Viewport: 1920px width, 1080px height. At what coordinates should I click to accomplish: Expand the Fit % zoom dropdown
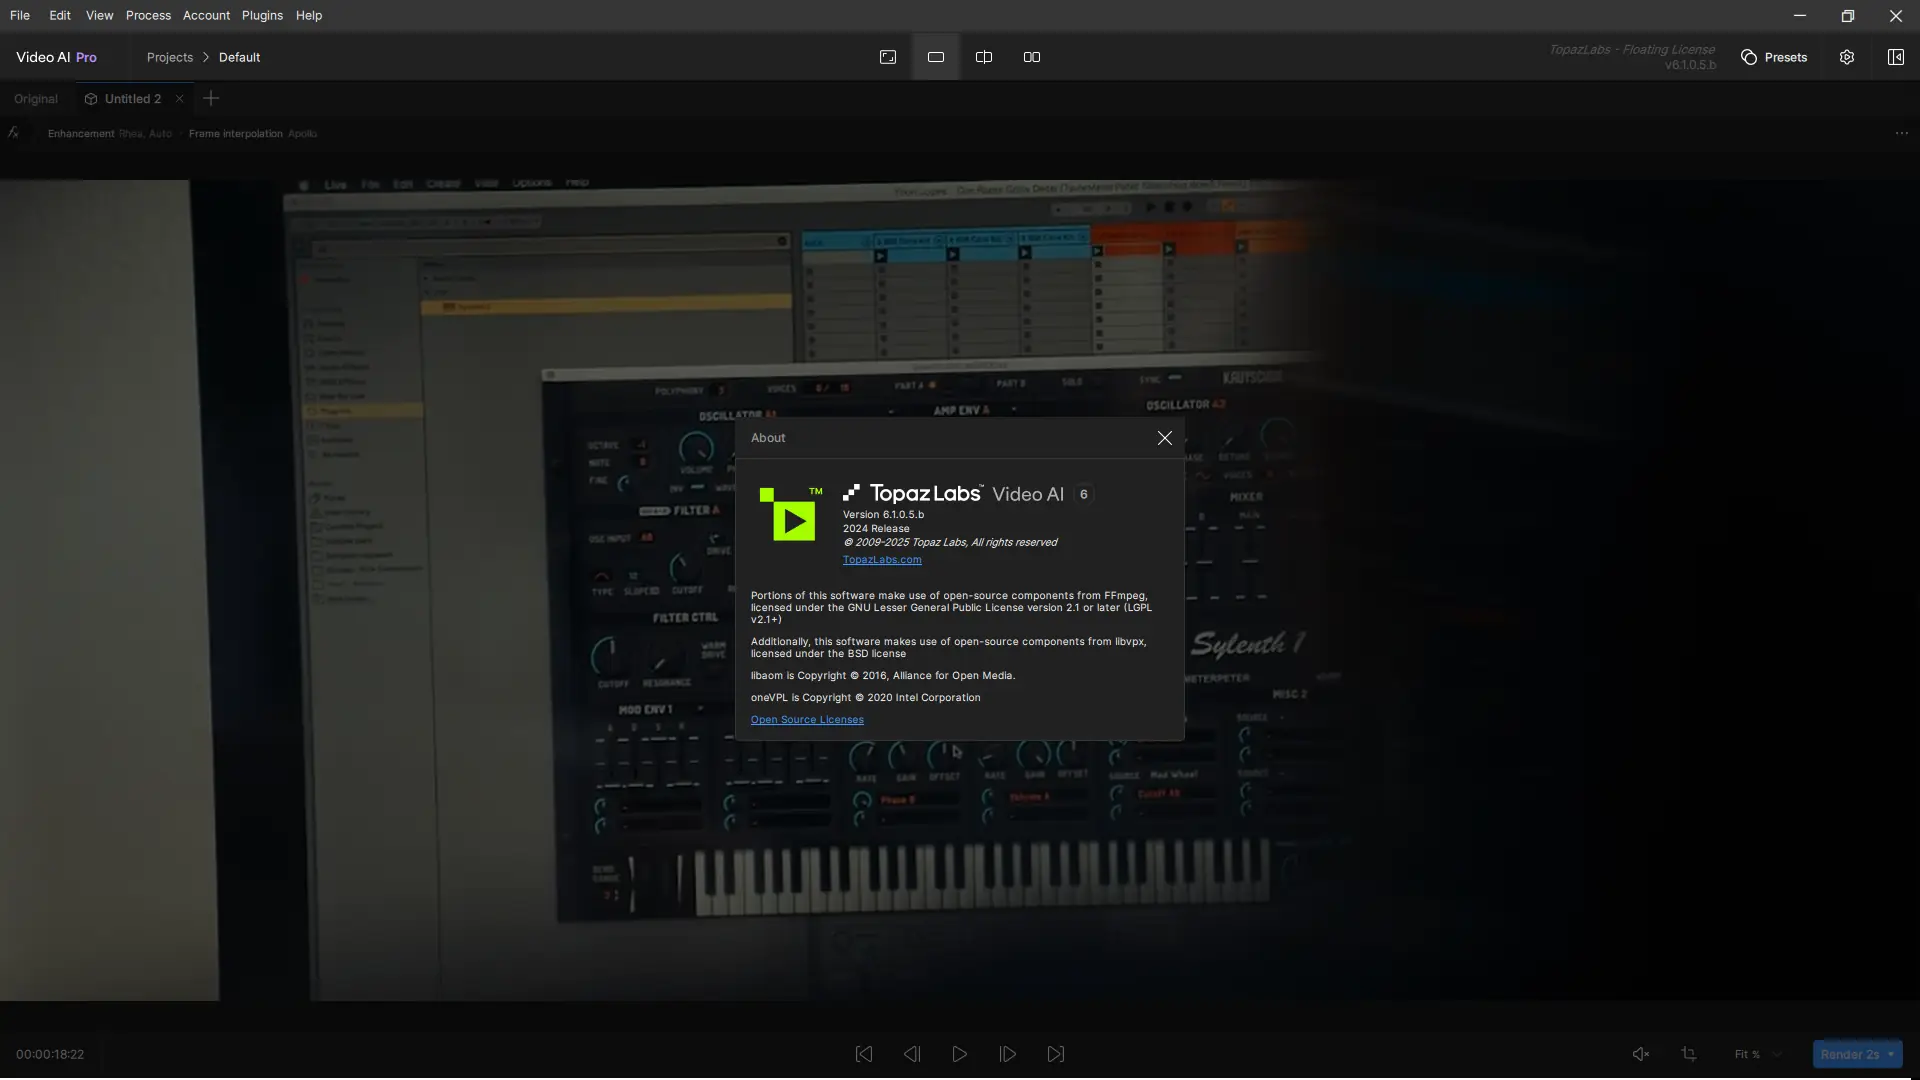click(x=1777, y=1054)
